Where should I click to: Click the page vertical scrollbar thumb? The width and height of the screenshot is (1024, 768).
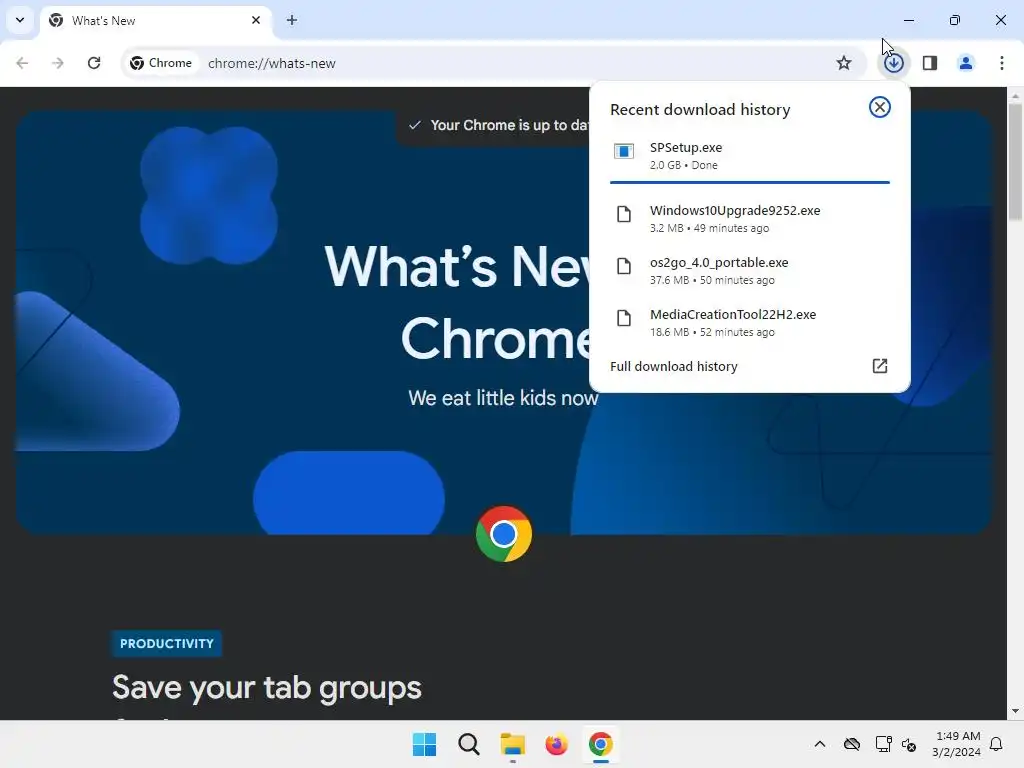coord(1016,162)
